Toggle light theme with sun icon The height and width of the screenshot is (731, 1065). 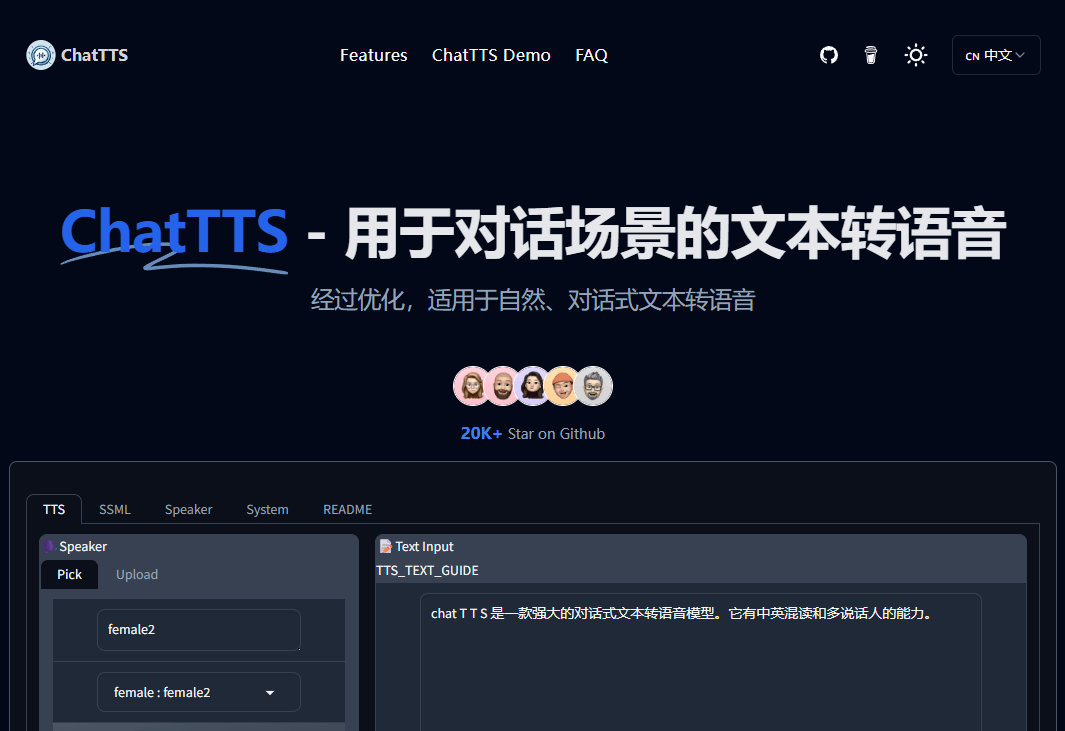point(916,55)
